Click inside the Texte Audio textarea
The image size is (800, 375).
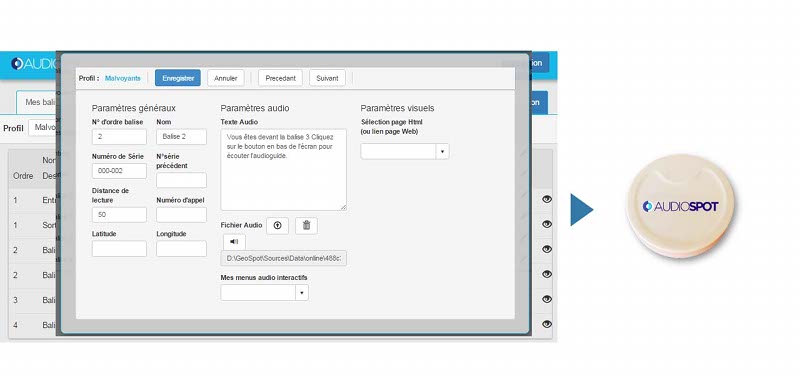(284, 169)
